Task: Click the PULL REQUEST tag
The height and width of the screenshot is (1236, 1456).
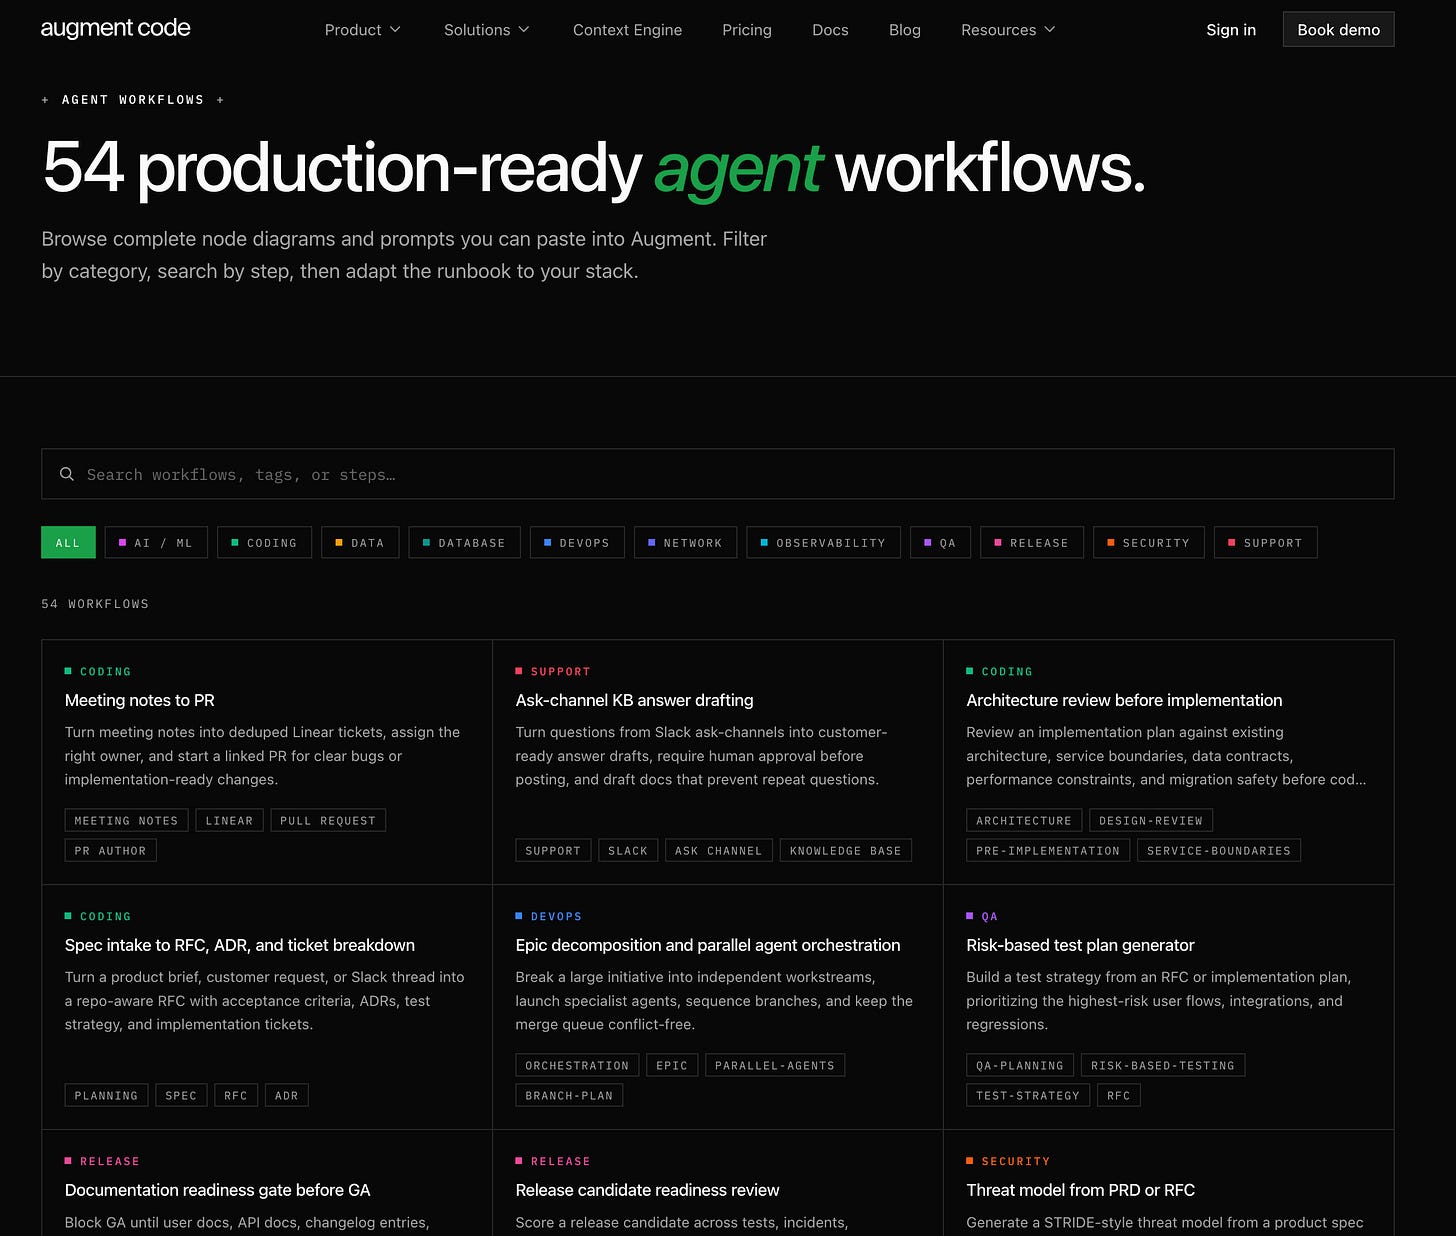Action: [328, 821]
